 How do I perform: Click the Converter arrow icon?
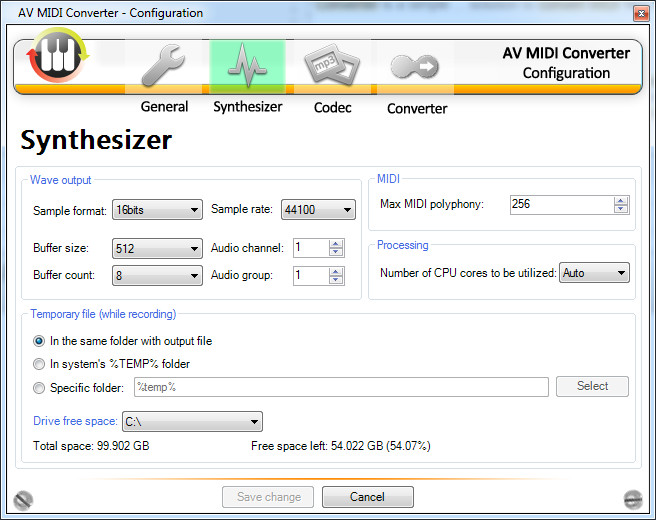[414, 67]
